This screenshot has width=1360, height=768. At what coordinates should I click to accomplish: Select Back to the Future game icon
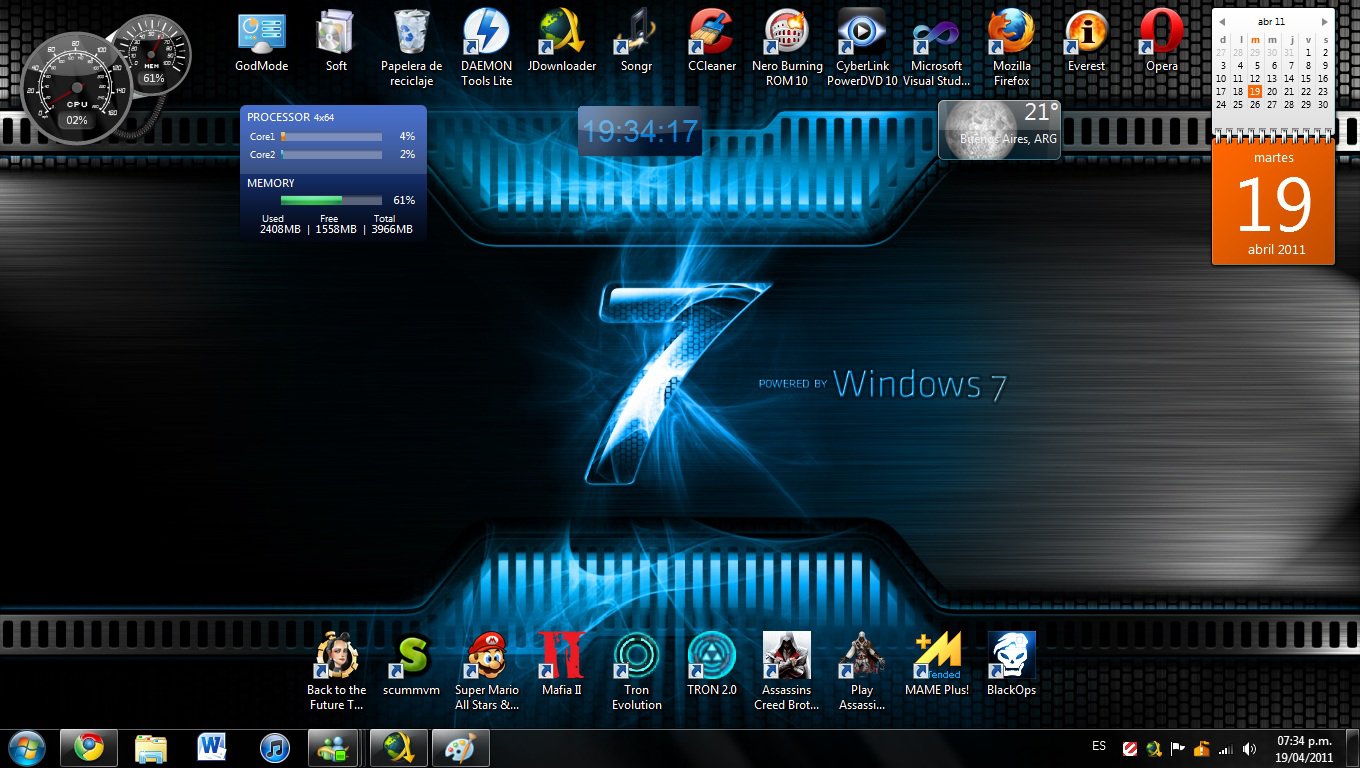coord(337,671)
